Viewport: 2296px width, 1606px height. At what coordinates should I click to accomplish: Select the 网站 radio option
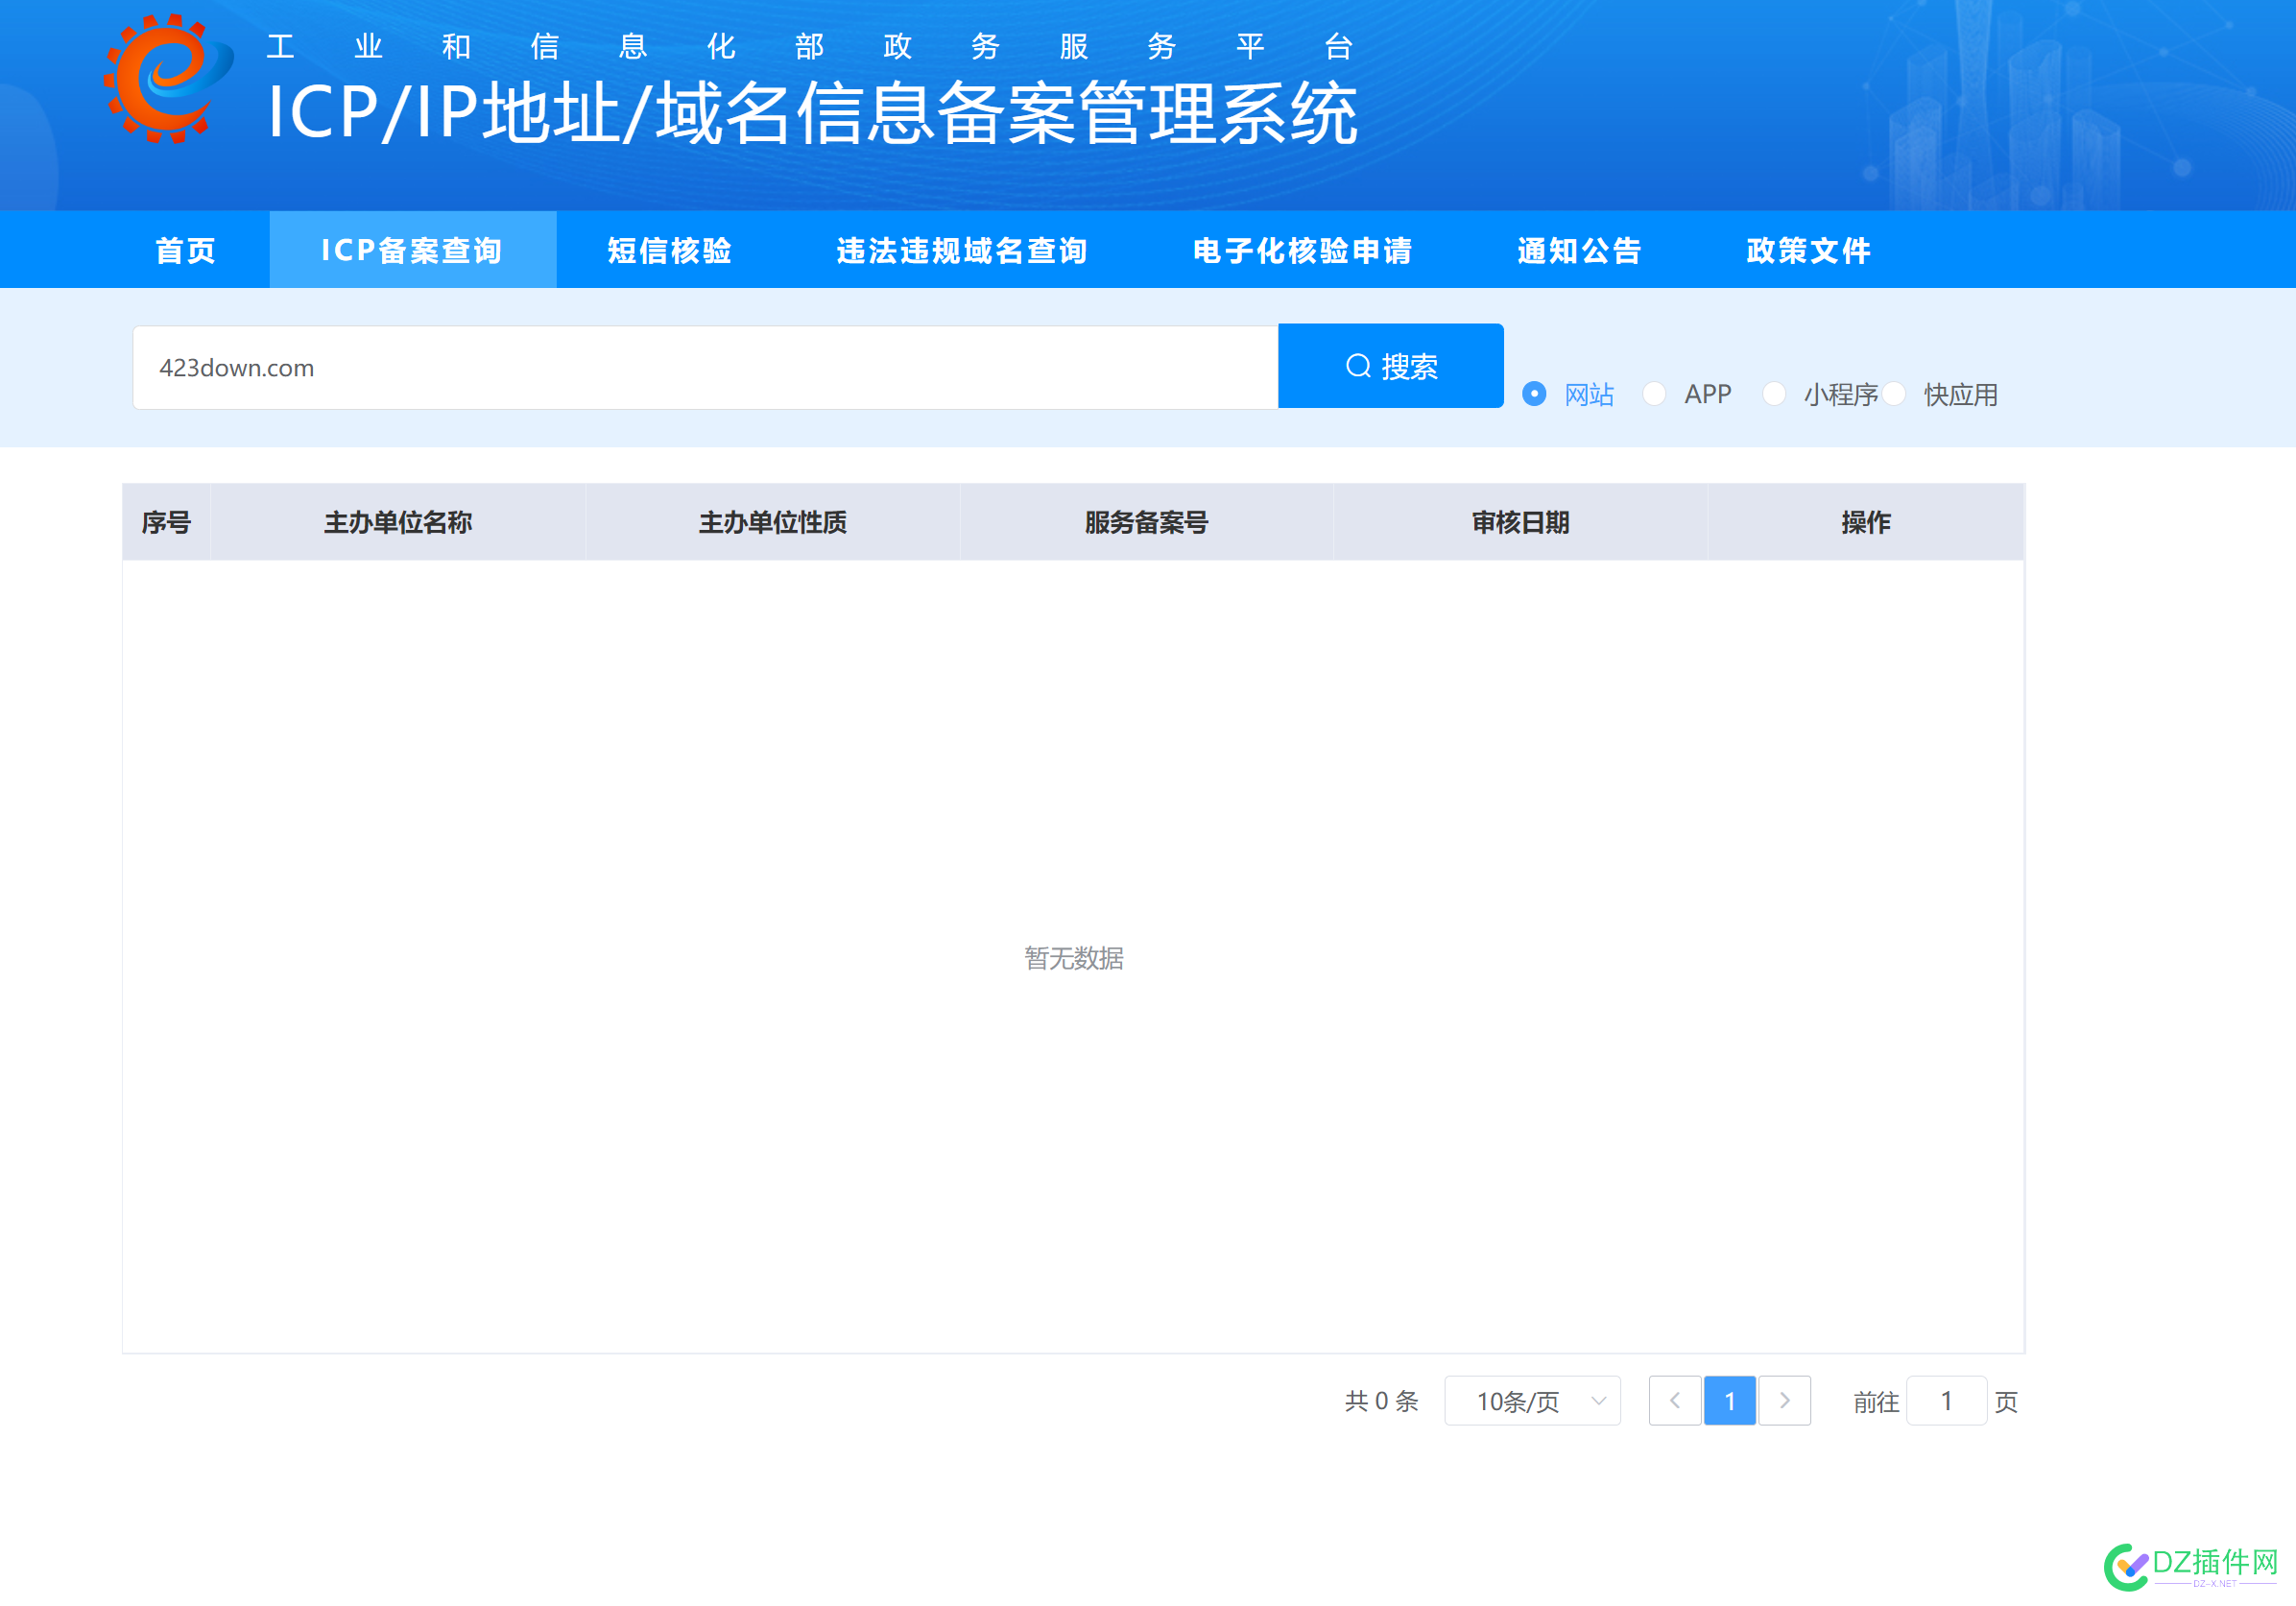point(1567,394)
